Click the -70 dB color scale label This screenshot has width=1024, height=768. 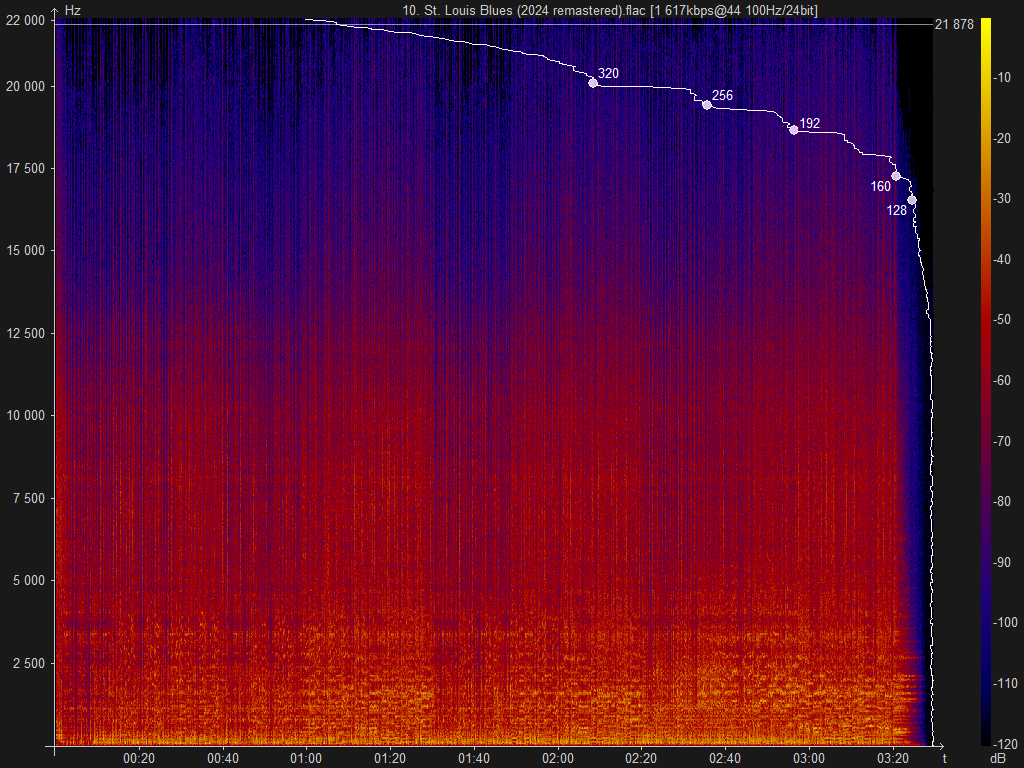[1002, 441]
